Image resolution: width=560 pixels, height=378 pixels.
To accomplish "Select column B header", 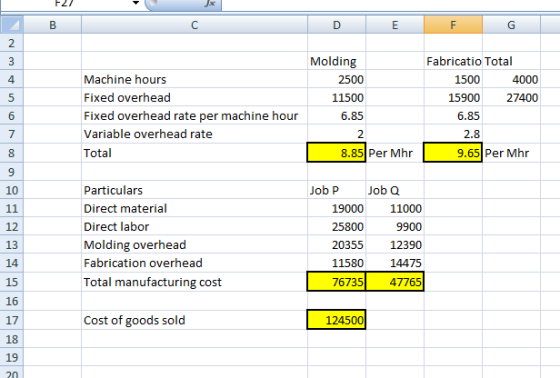I will pos(52,25).
